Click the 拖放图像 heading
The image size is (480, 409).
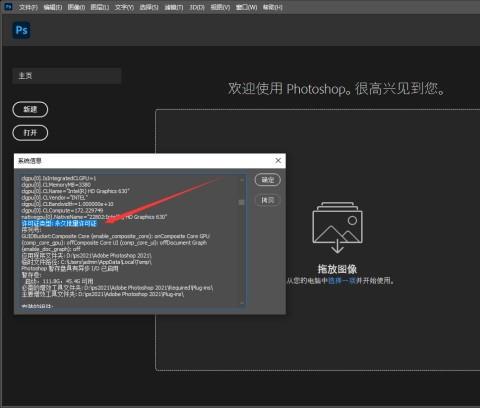pyautogui.click(x=337, y=269)
